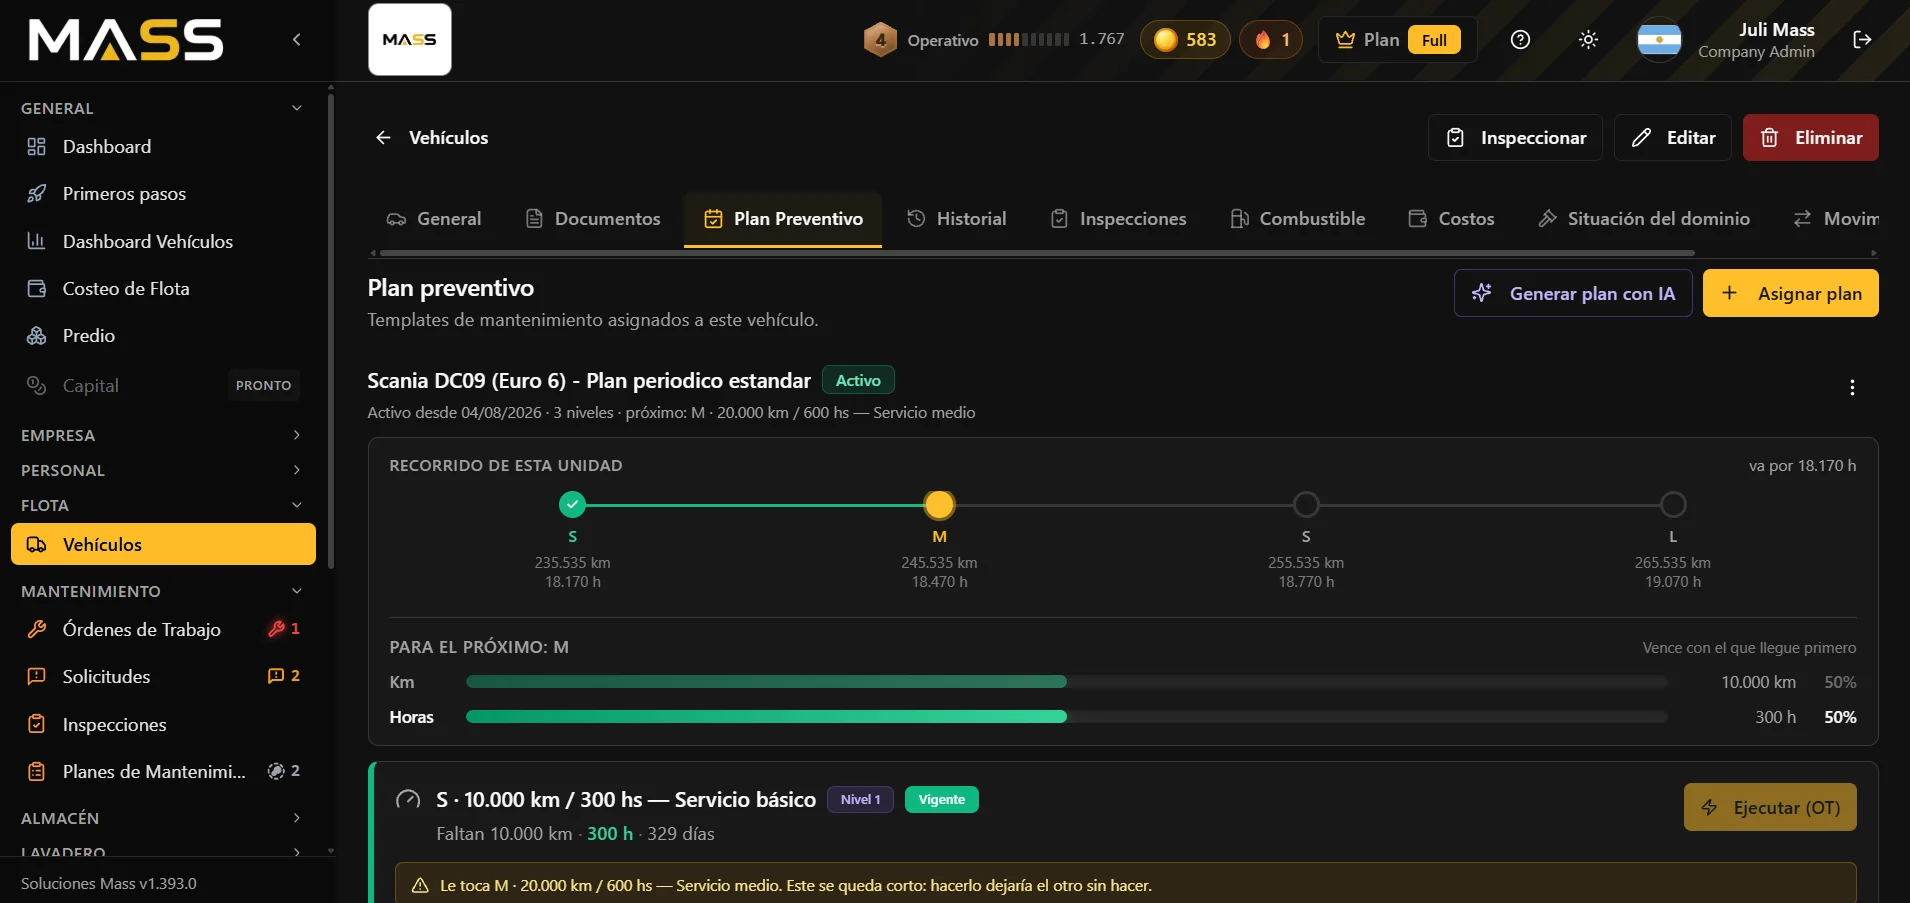The width and height of the screenshot is (1910, 903).
Task: Collapse the sidebar with the chevron
Action: pyautogui.click(x=296, y=40)
